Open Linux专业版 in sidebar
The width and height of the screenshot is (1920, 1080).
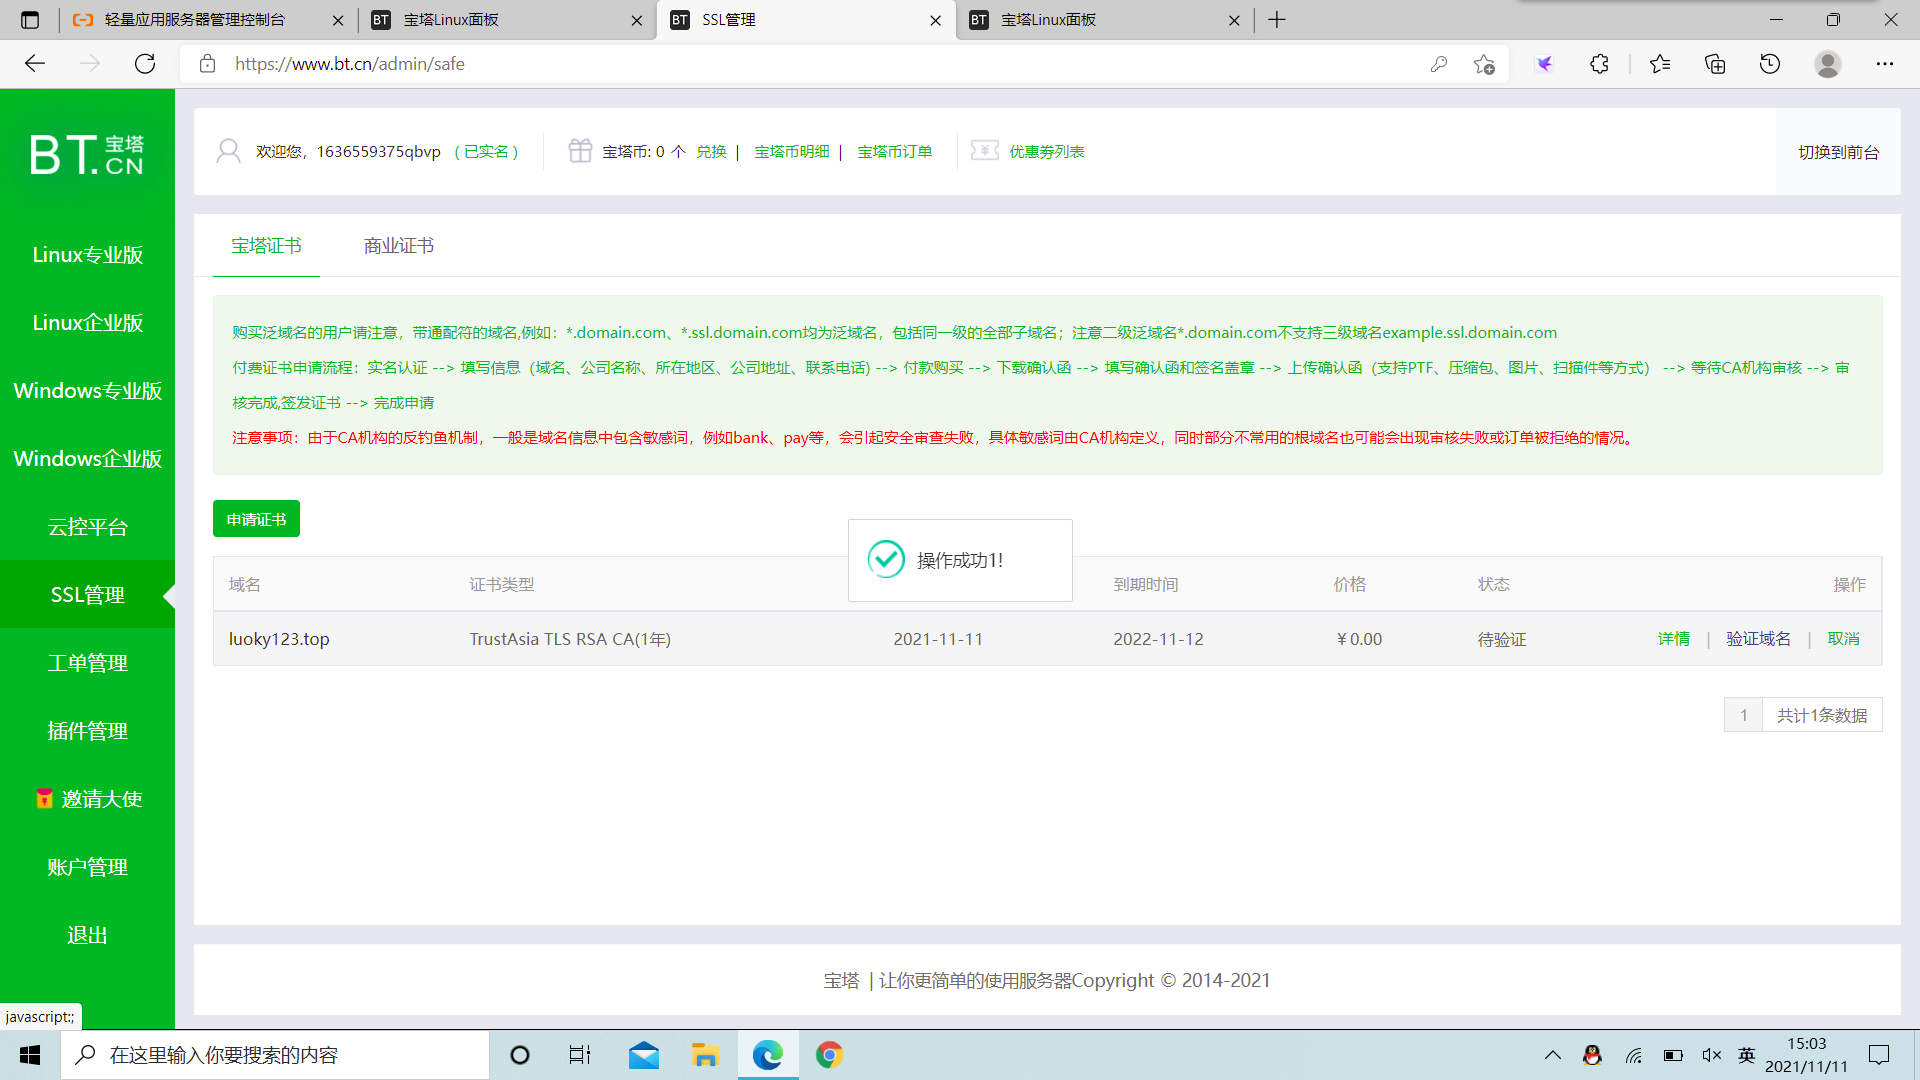87,254
